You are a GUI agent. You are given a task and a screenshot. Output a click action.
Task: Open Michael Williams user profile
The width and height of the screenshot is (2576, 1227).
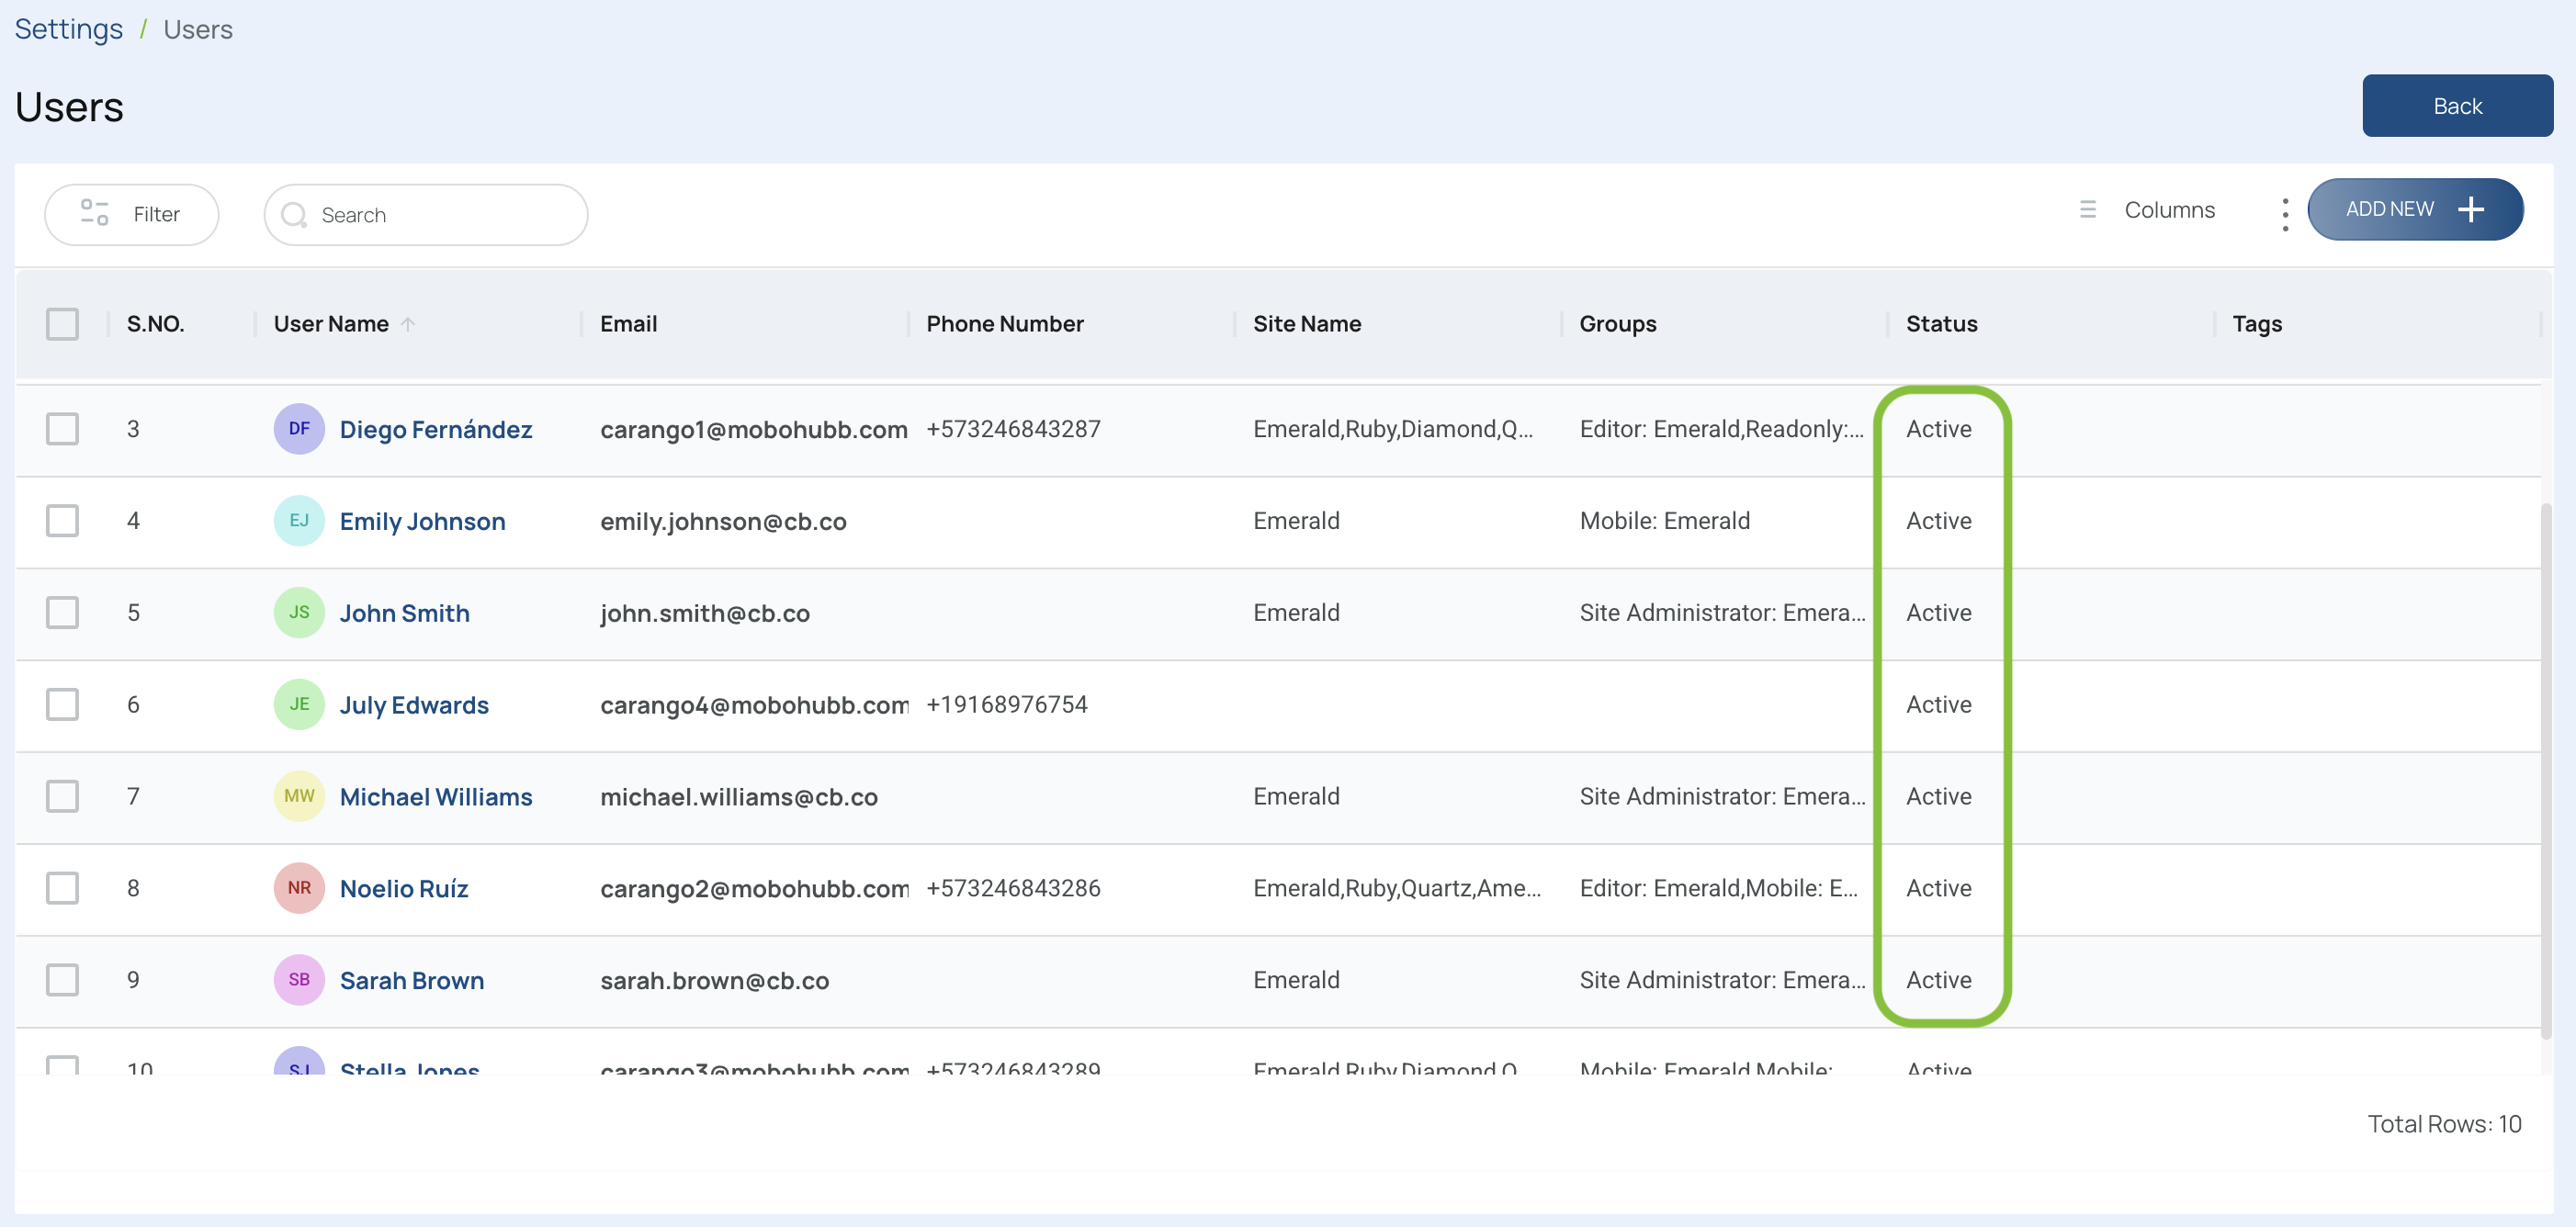[x=436, y=797]
